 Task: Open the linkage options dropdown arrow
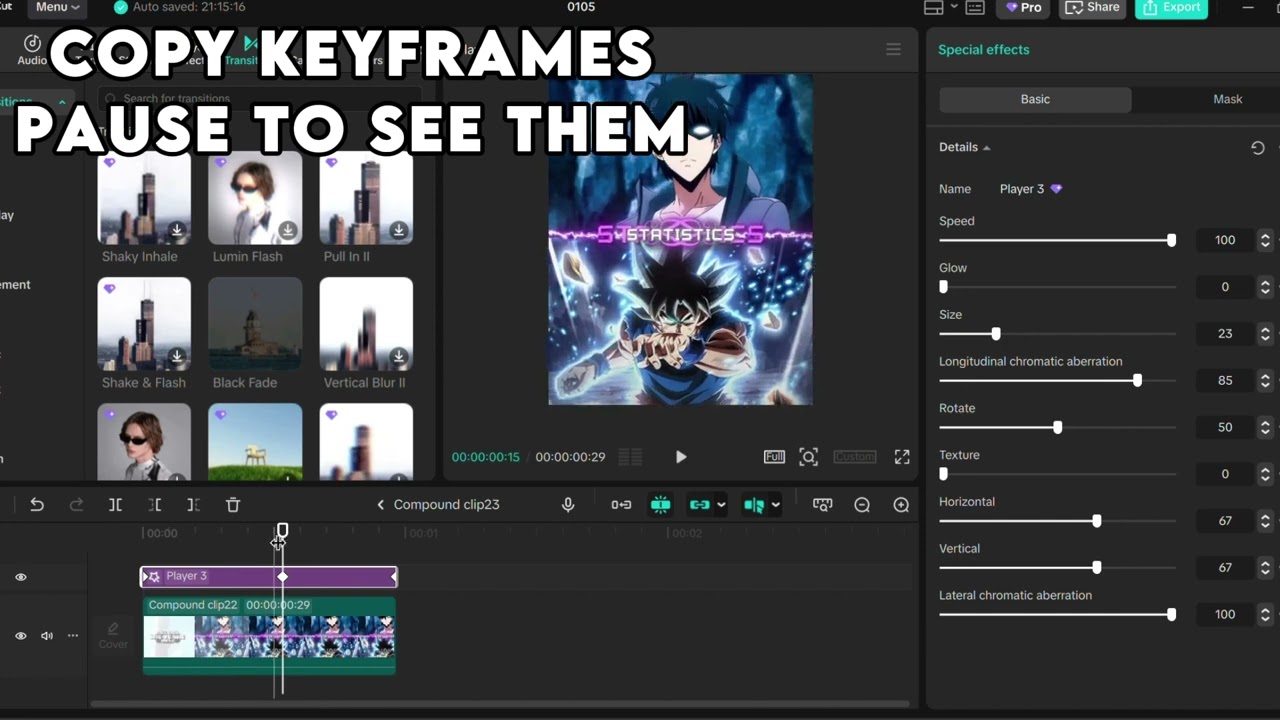click(x=721, y=505)
